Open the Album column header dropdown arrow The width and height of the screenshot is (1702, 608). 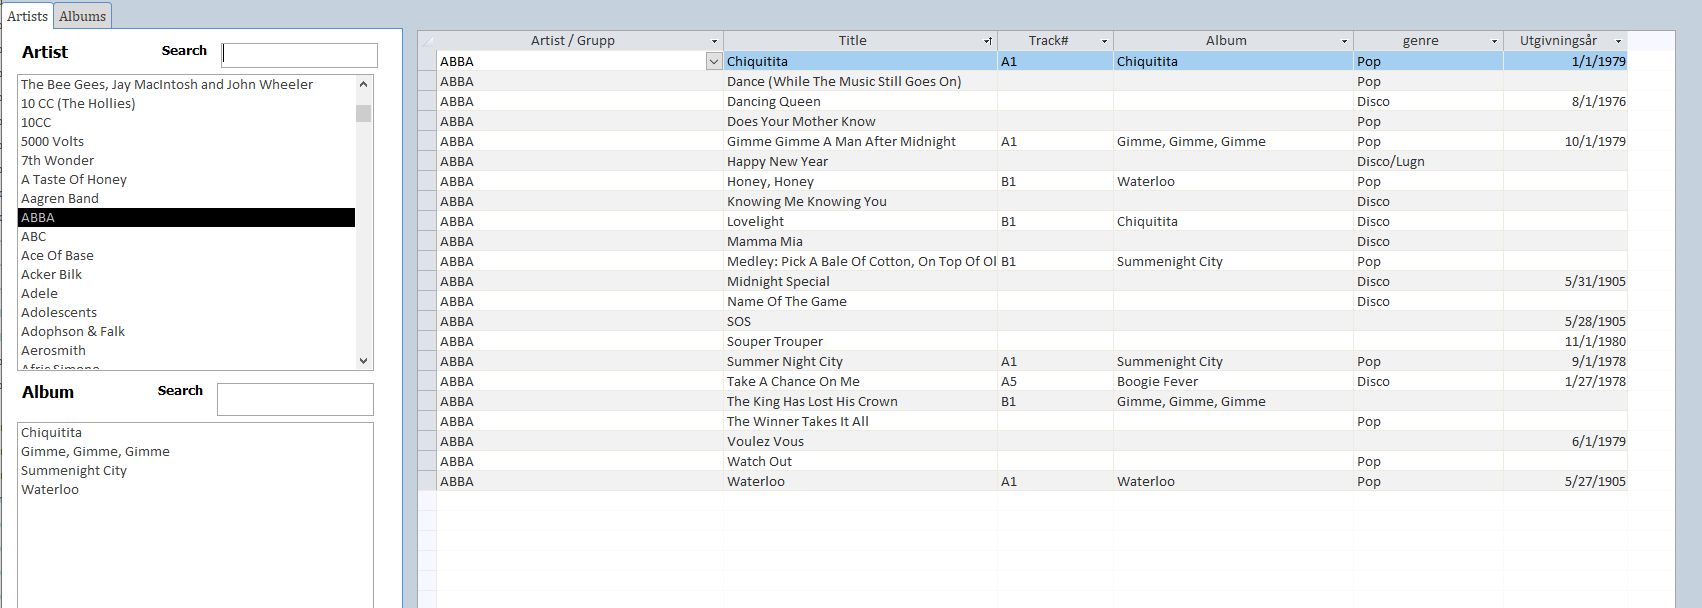click(x=1344, y=41)
